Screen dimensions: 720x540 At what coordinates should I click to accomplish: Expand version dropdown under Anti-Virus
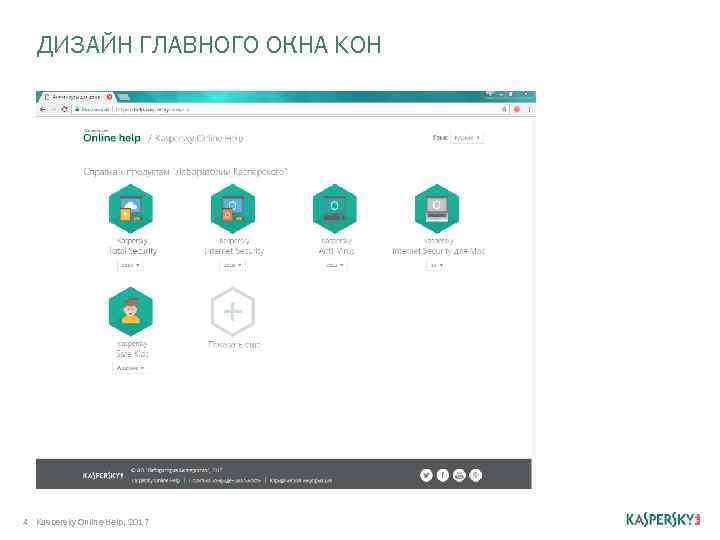[334, 265]
